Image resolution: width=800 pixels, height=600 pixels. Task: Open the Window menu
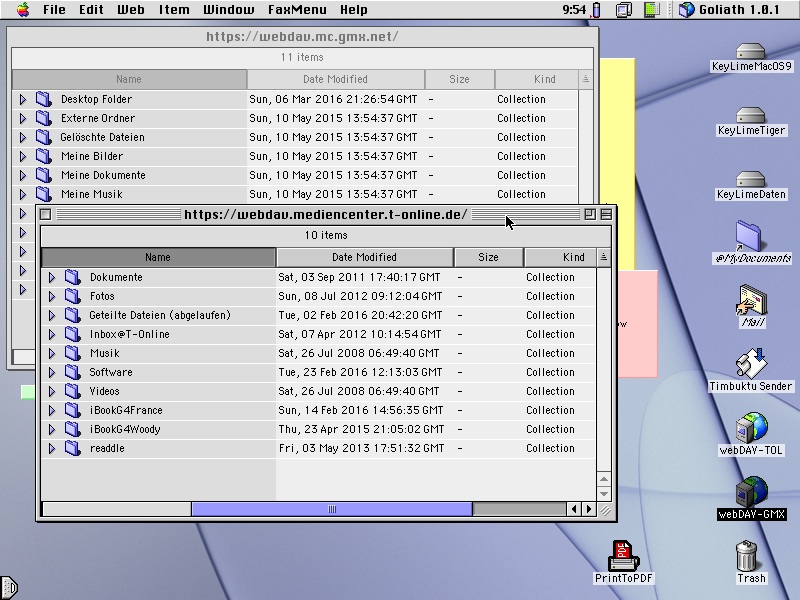tap(229, 10)
